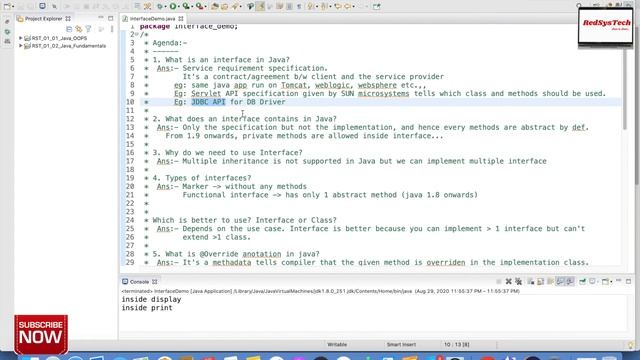Toggle show console on standard out

[560, 282]
